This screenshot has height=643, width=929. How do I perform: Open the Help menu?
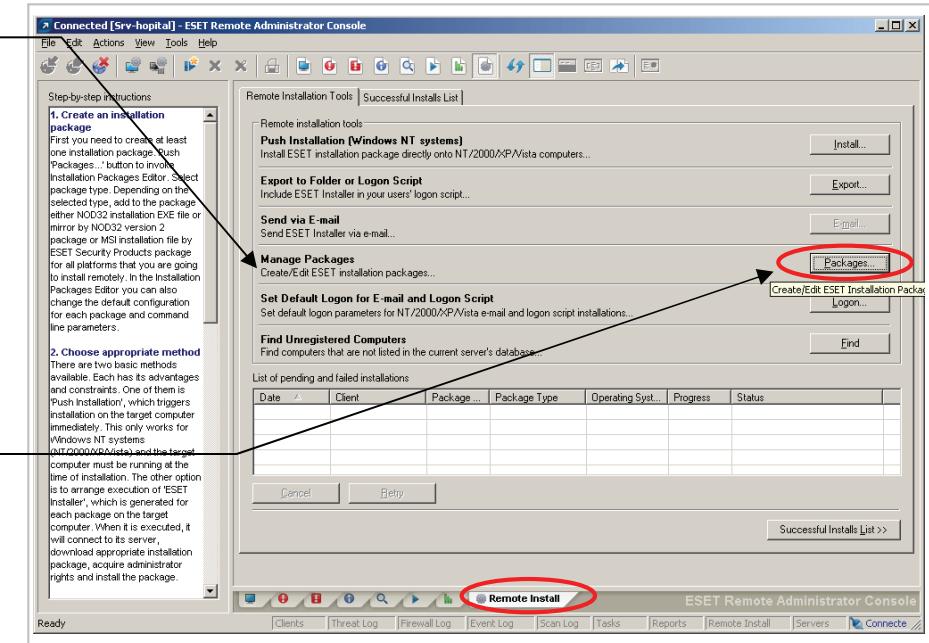coord(207,43)
